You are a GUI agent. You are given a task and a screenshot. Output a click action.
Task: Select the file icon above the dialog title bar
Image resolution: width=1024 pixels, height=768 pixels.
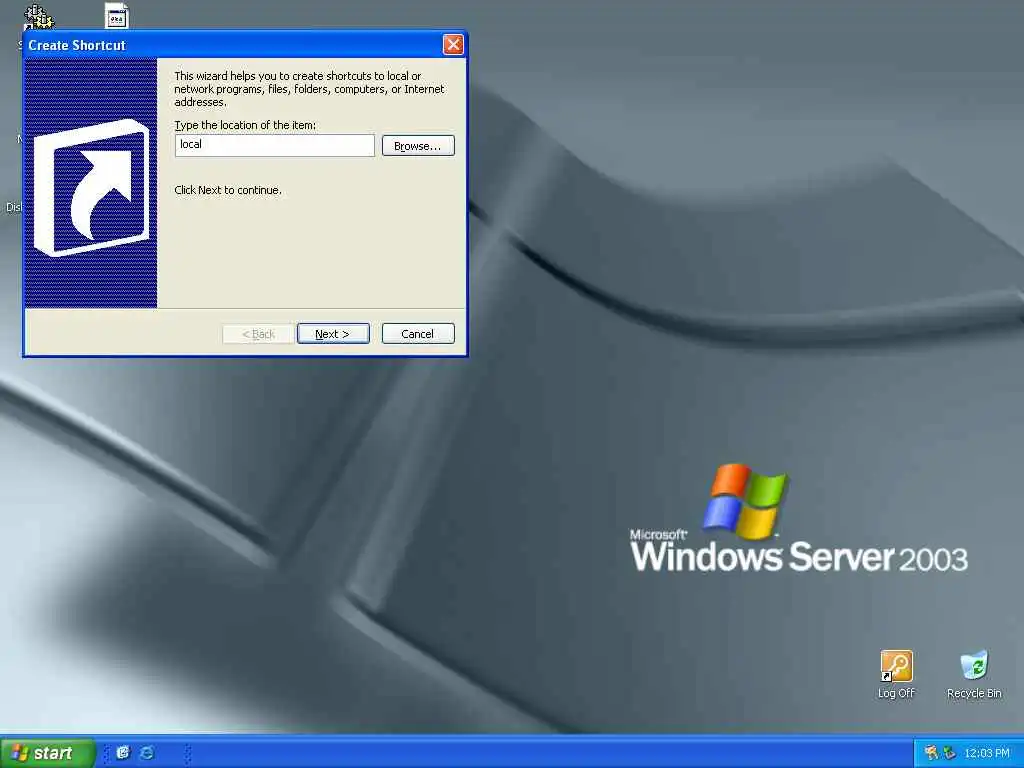click(x=117, y=15)
